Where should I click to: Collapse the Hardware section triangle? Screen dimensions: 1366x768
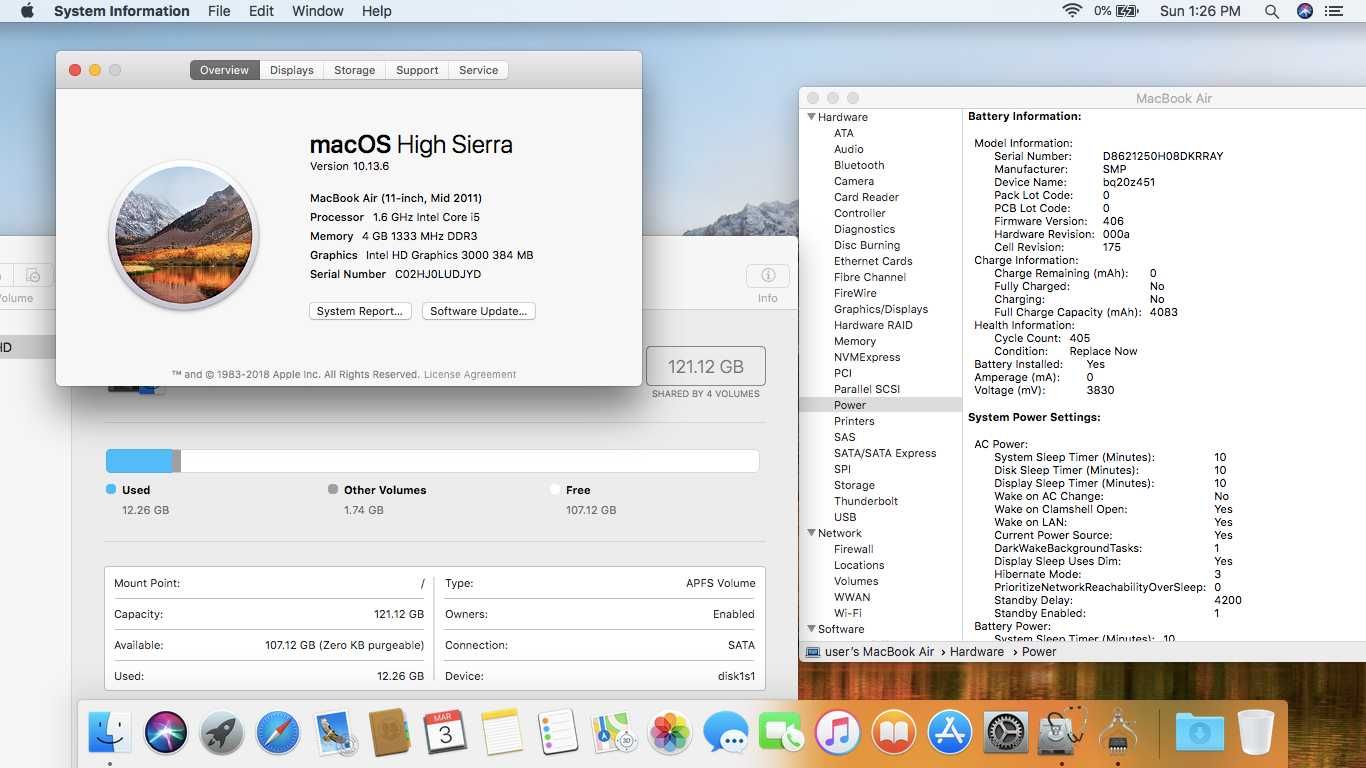click(811, 117)
